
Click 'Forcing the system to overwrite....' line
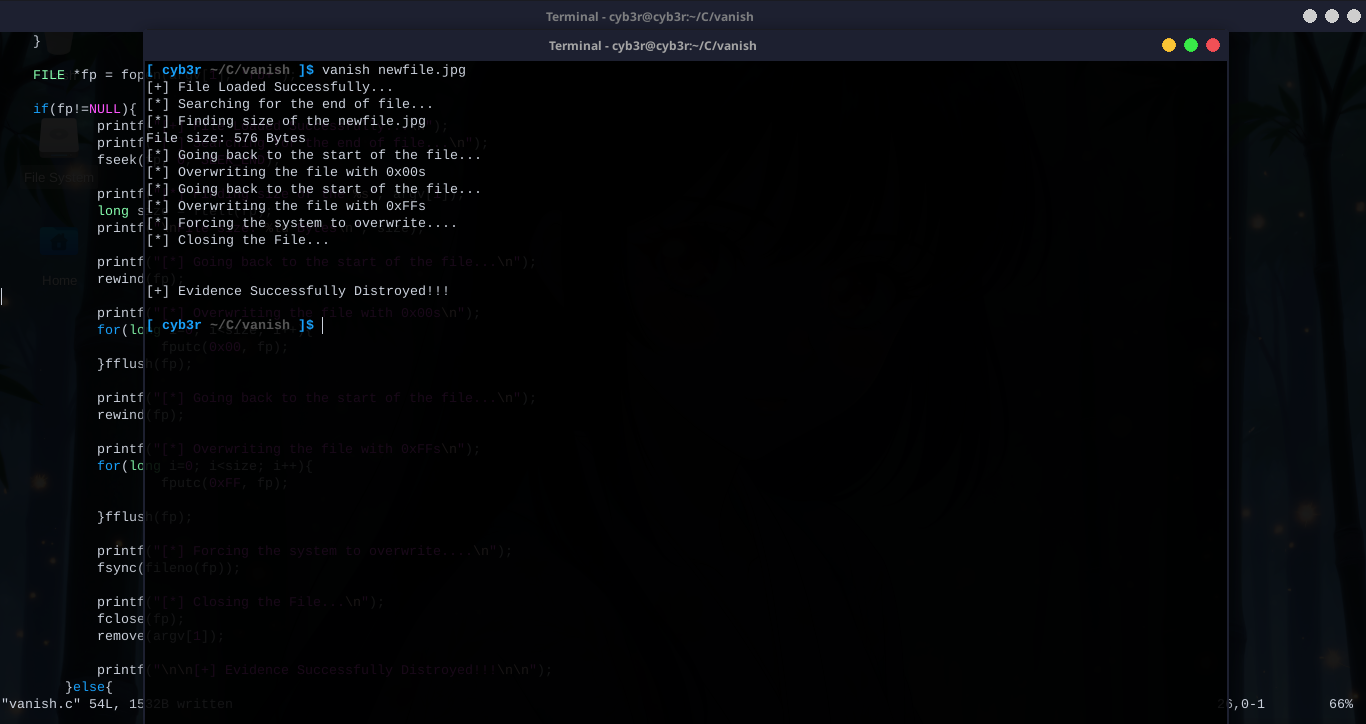pyautogui.click(x=302, y=223)
